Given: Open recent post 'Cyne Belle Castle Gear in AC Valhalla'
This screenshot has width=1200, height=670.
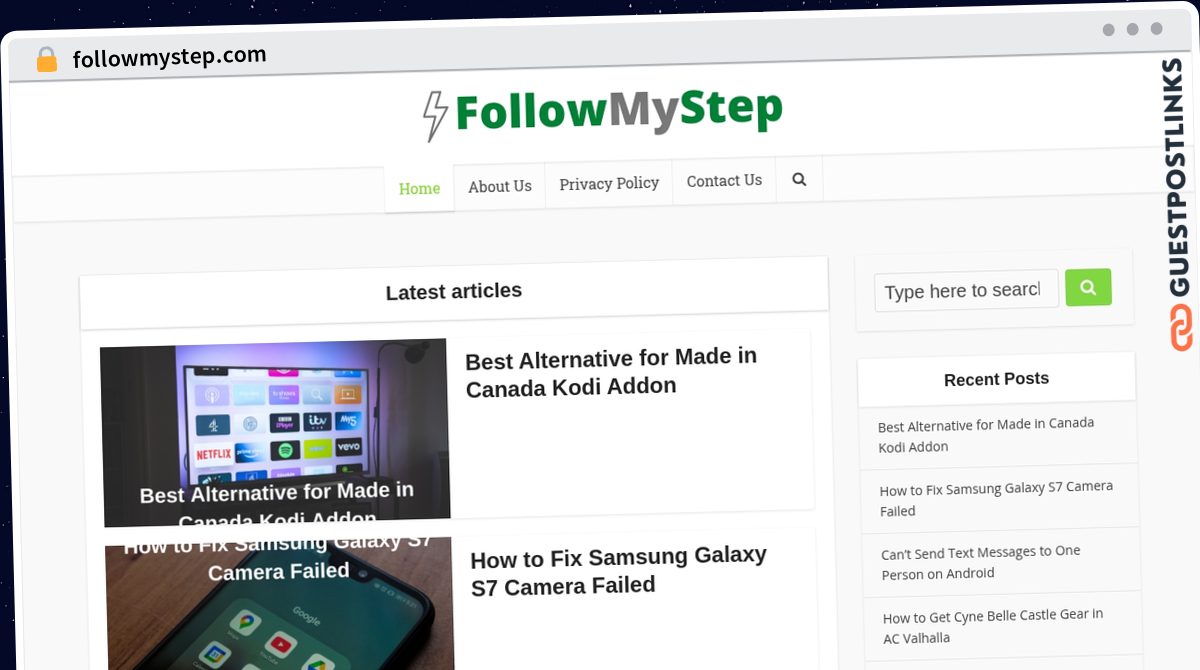Looking at the screenshot, I should click(x=993, y=626).
